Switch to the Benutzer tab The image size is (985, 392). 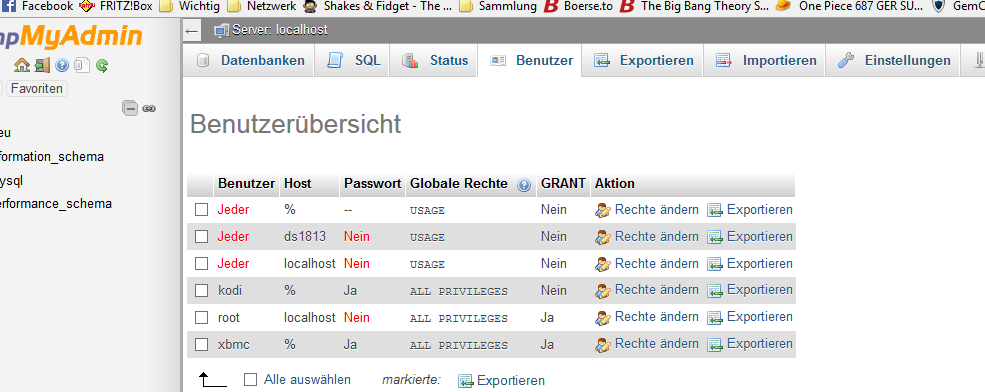click(530, 60)
